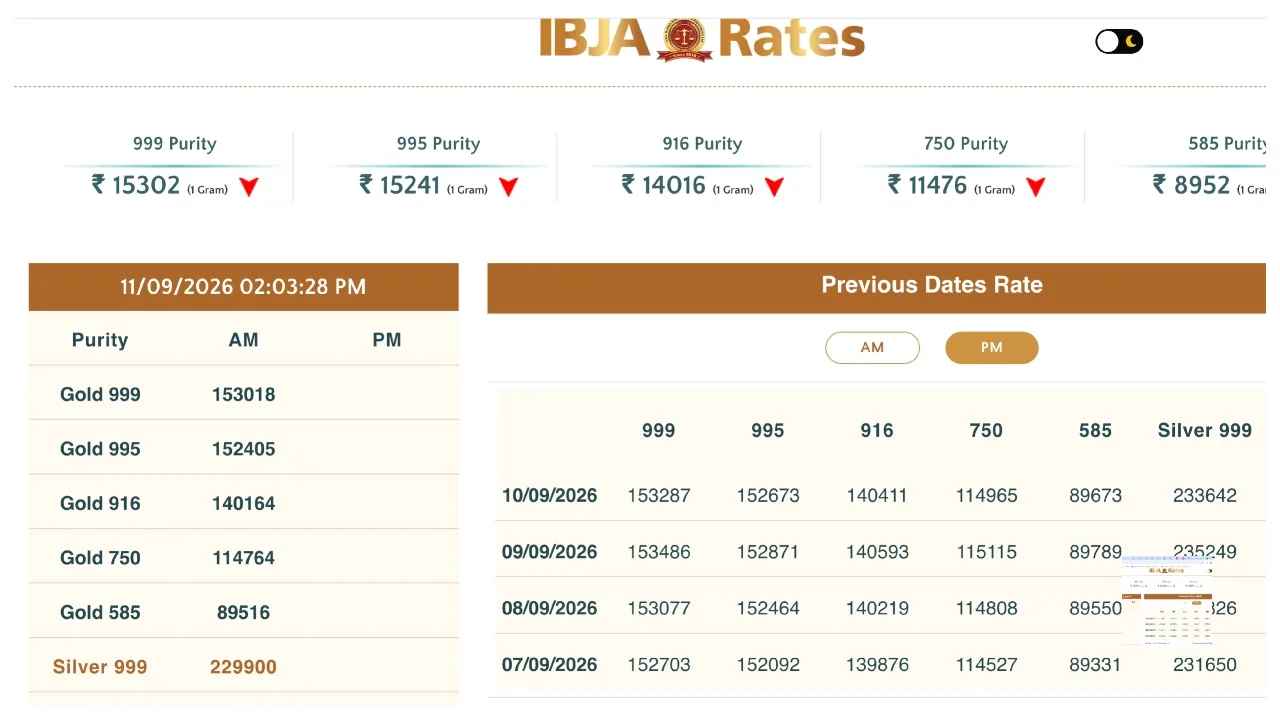Click the silver value 231650 for 07/09/2026
The width and height of the screenshot is (1280, 720).
click(x=1205, y=665)
